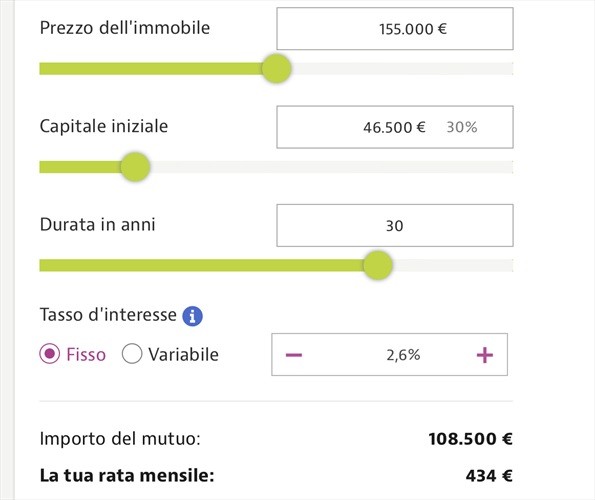Decrease interest rate with minus icon

click(x=294, y=355)
